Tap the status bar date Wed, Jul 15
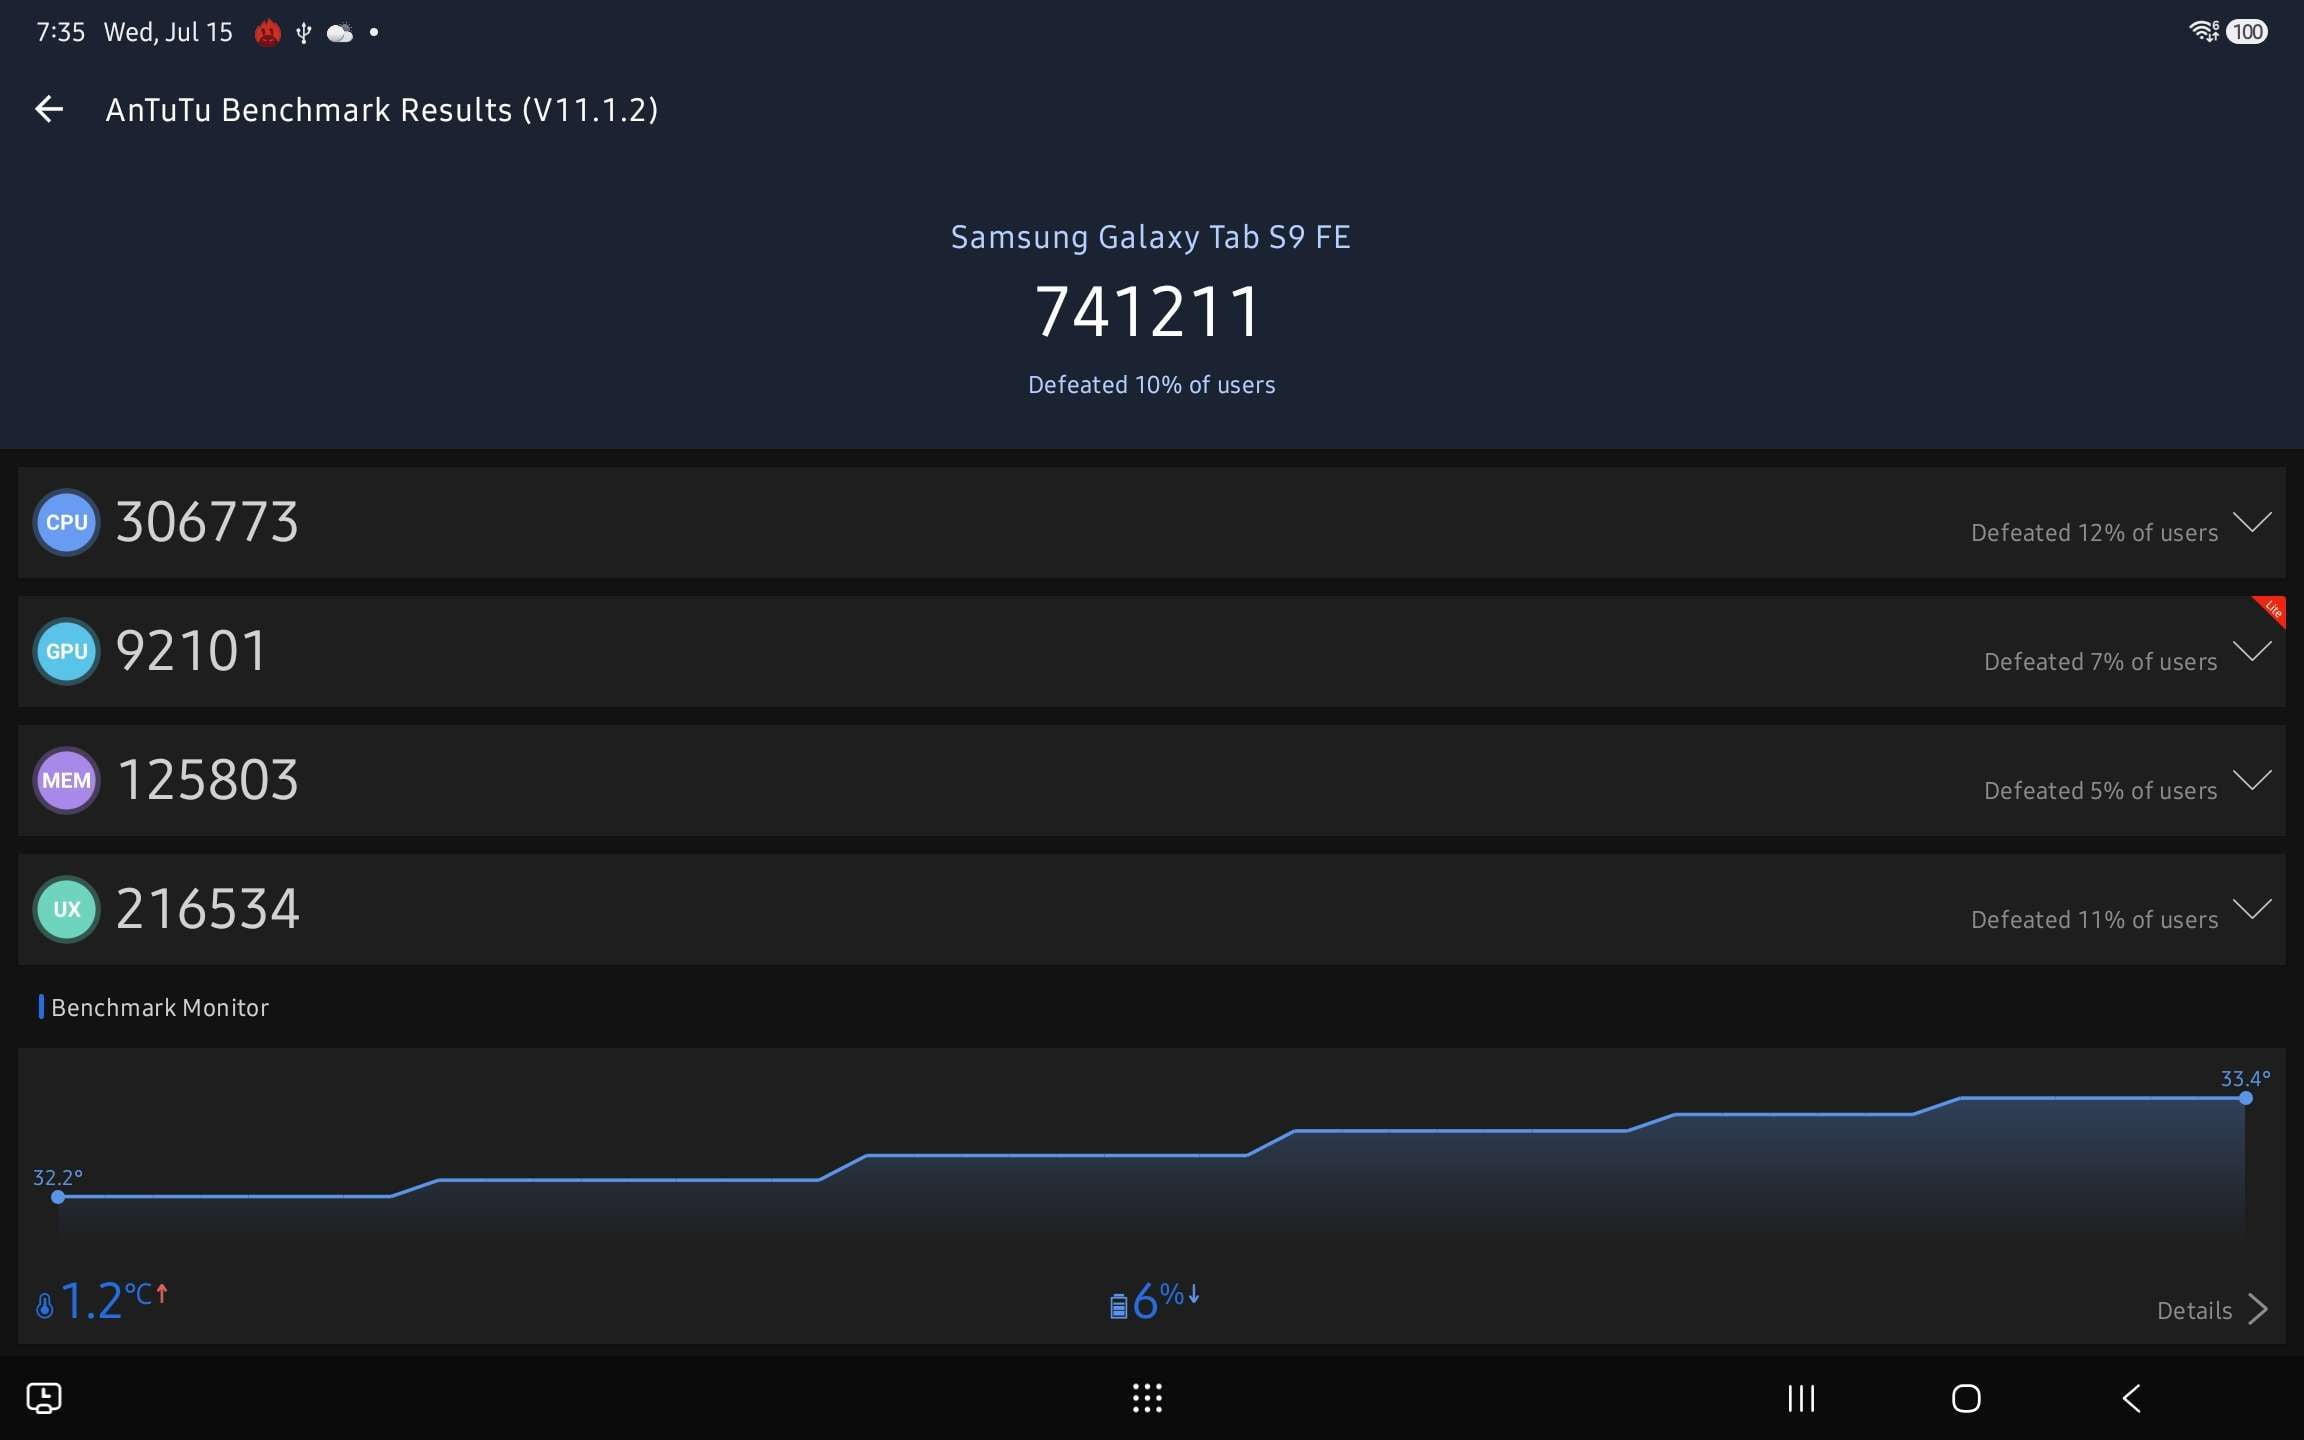This screenshot has height=1440, width=2304. tap(168, 32)
